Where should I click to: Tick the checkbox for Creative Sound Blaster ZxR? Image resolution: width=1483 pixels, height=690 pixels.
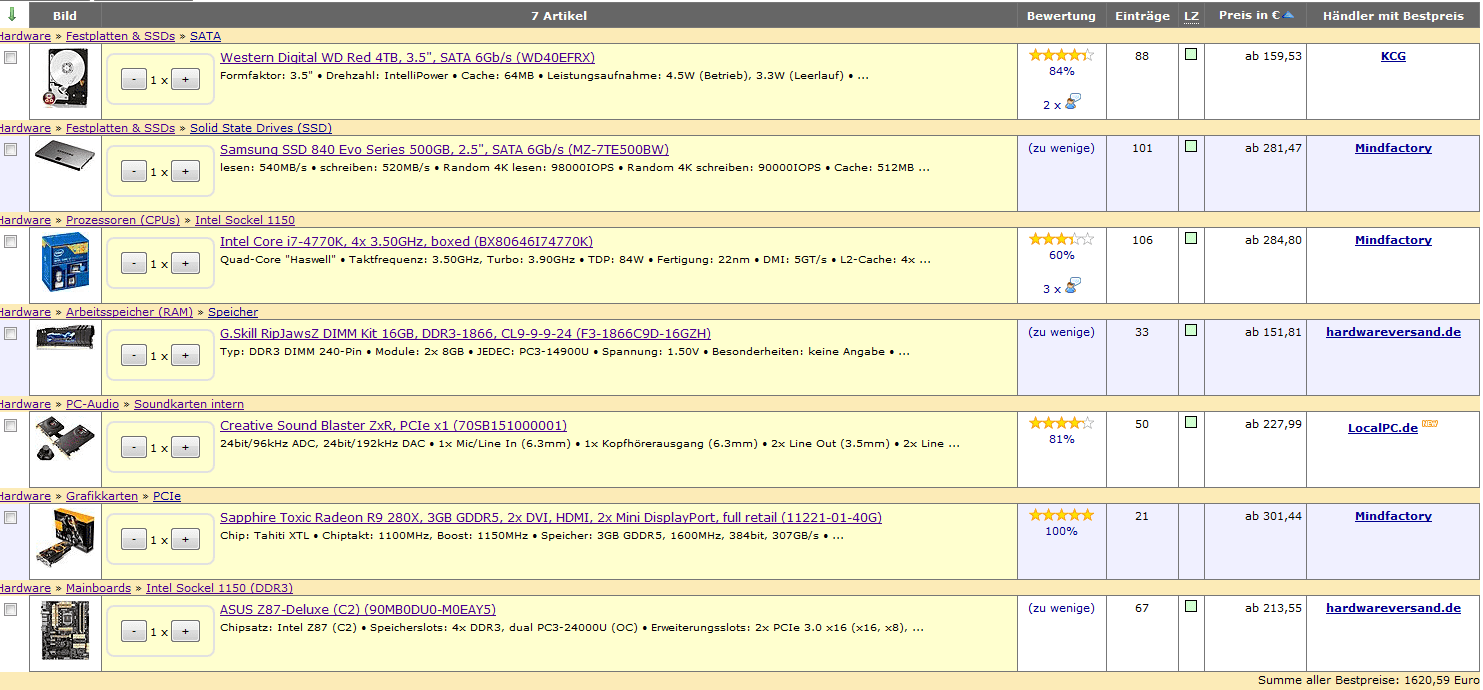tap(11, 426)
